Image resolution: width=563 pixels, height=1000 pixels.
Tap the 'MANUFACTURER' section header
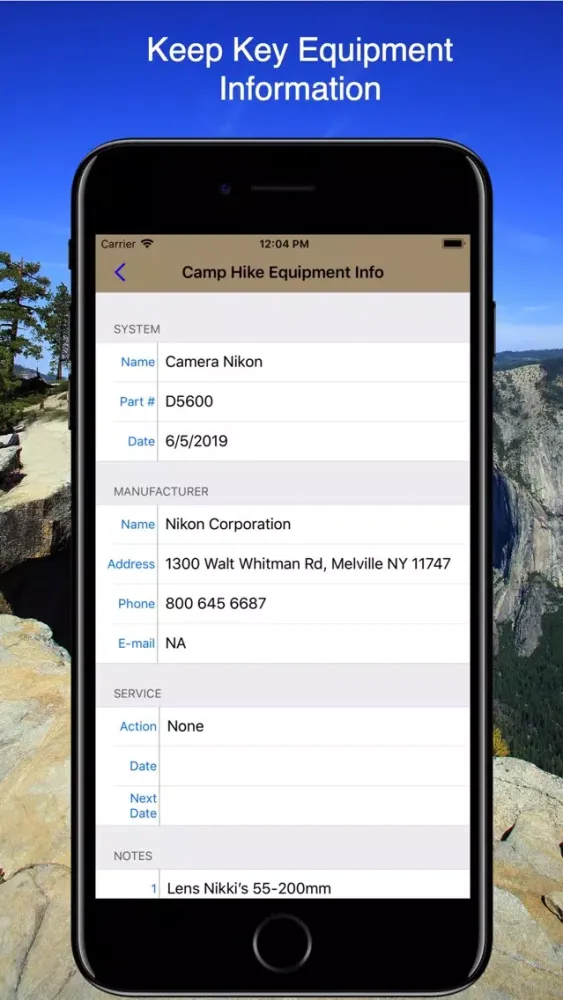click(x=161, y=492)
